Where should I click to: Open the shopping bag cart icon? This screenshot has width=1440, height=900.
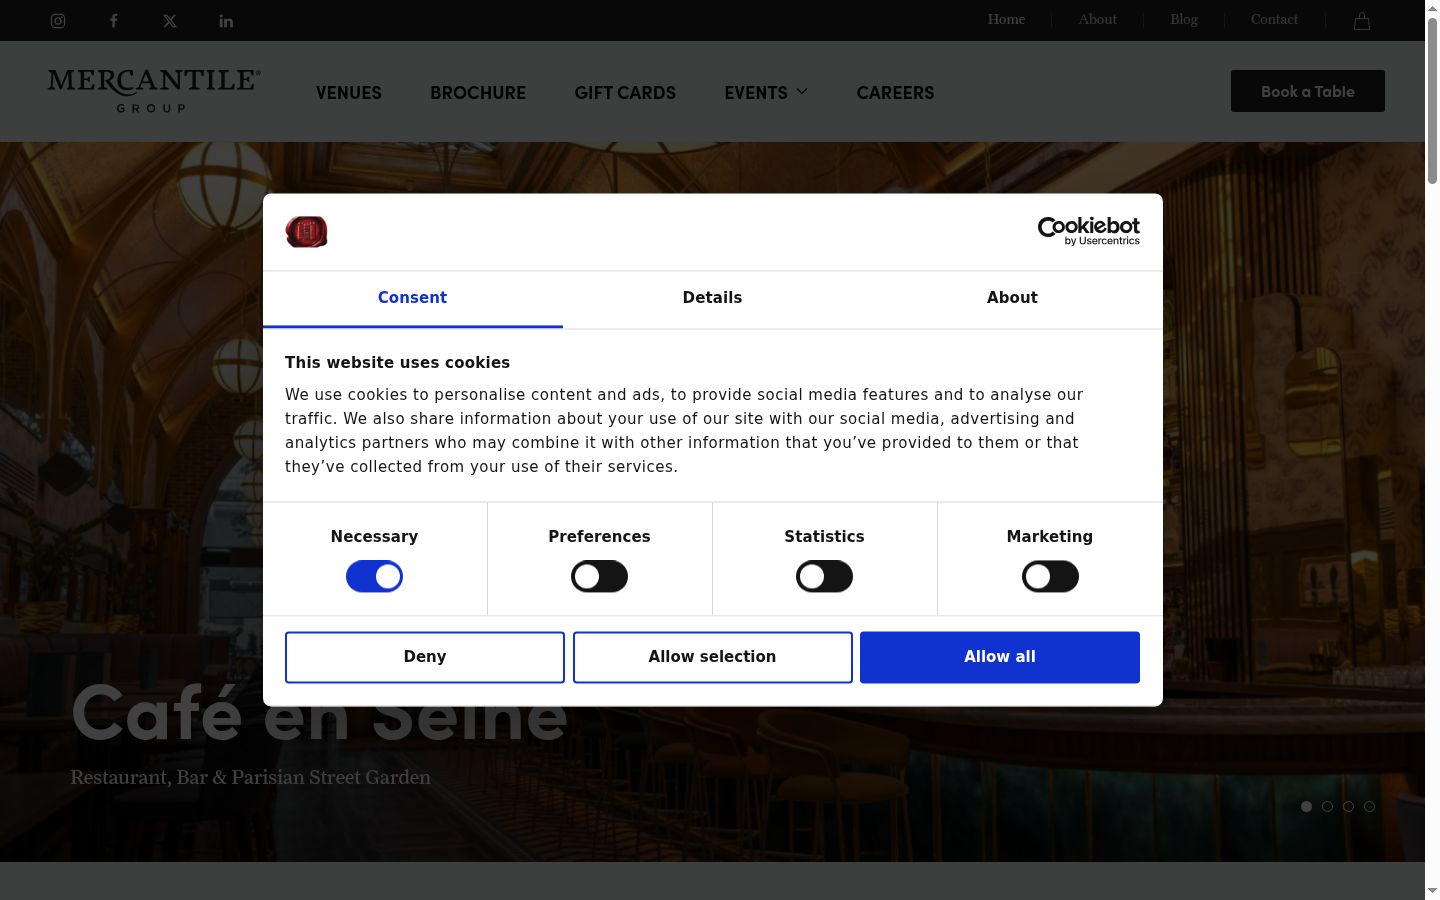coord(1362,21)
